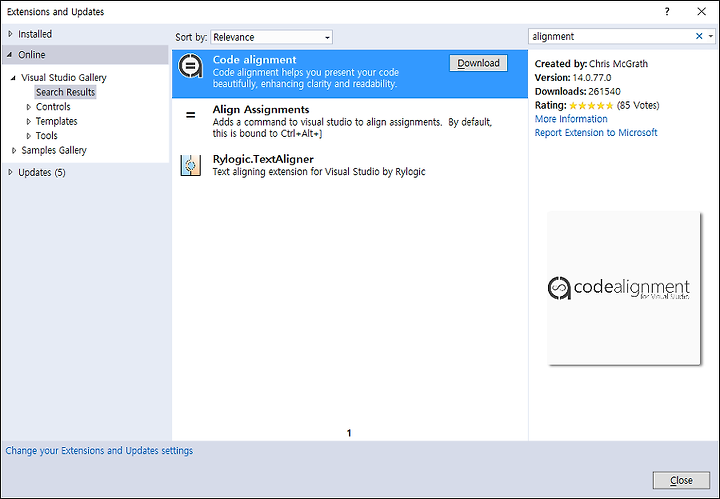The width and height of the screenshot is (720, 499).
Task: Select the Code alignment result title
Action: [x=254, y=60]
